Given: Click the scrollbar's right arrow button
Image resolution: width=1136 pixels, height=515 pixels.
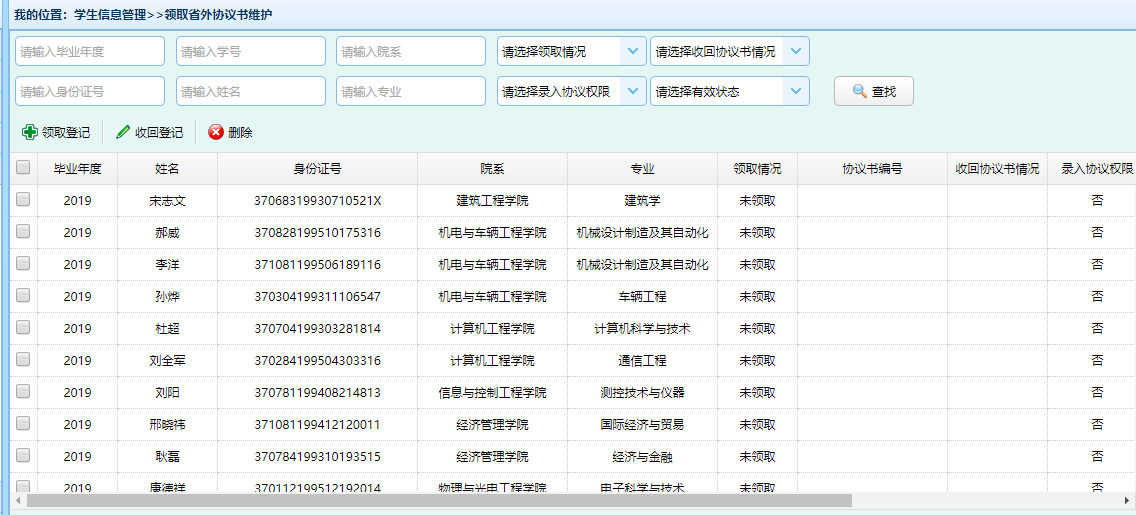Looking at the screenshot, I should [x=1126, y=500].
